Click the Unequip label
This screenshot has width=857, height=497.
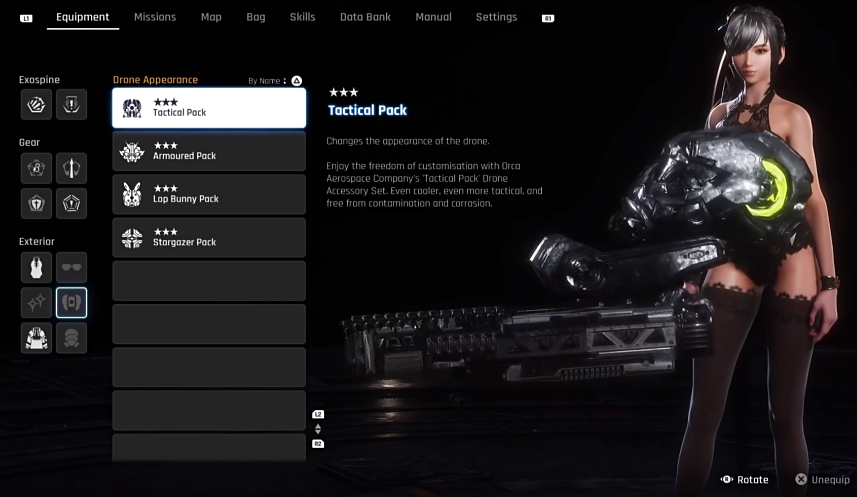pos(830,480)
